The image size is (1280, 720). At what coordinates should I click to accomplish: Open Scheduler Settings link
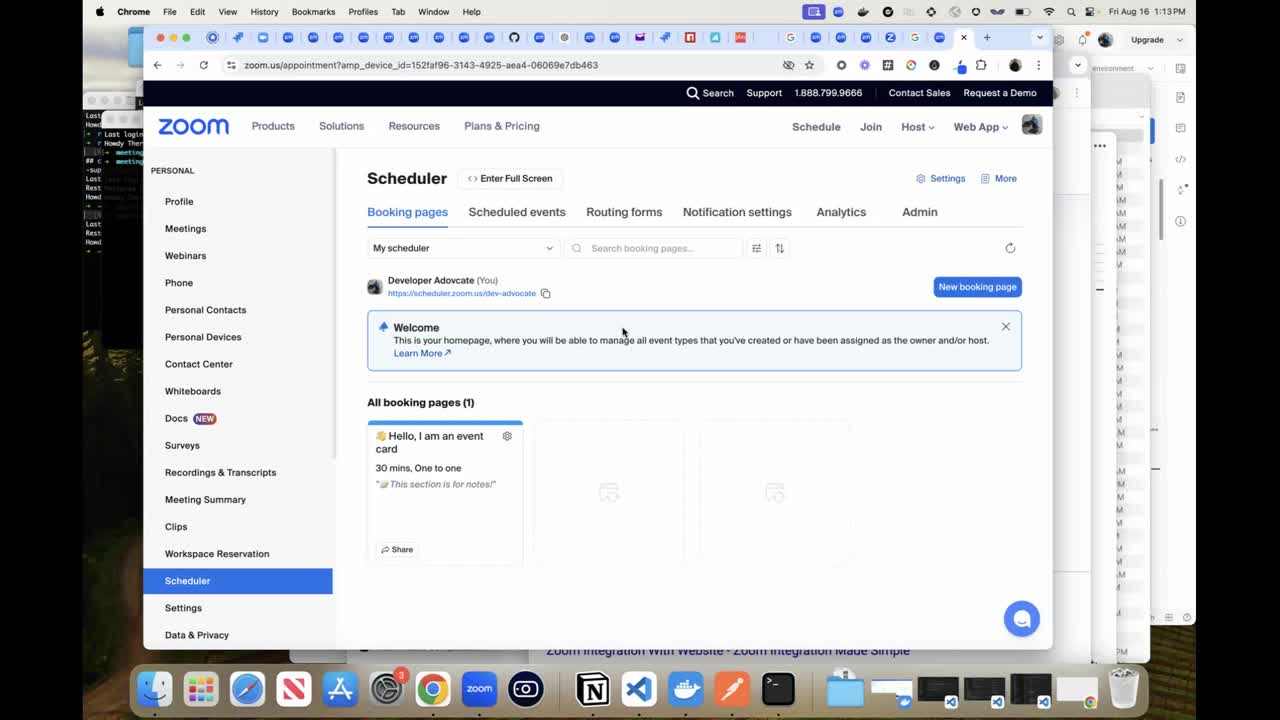[x=941, y=179]
